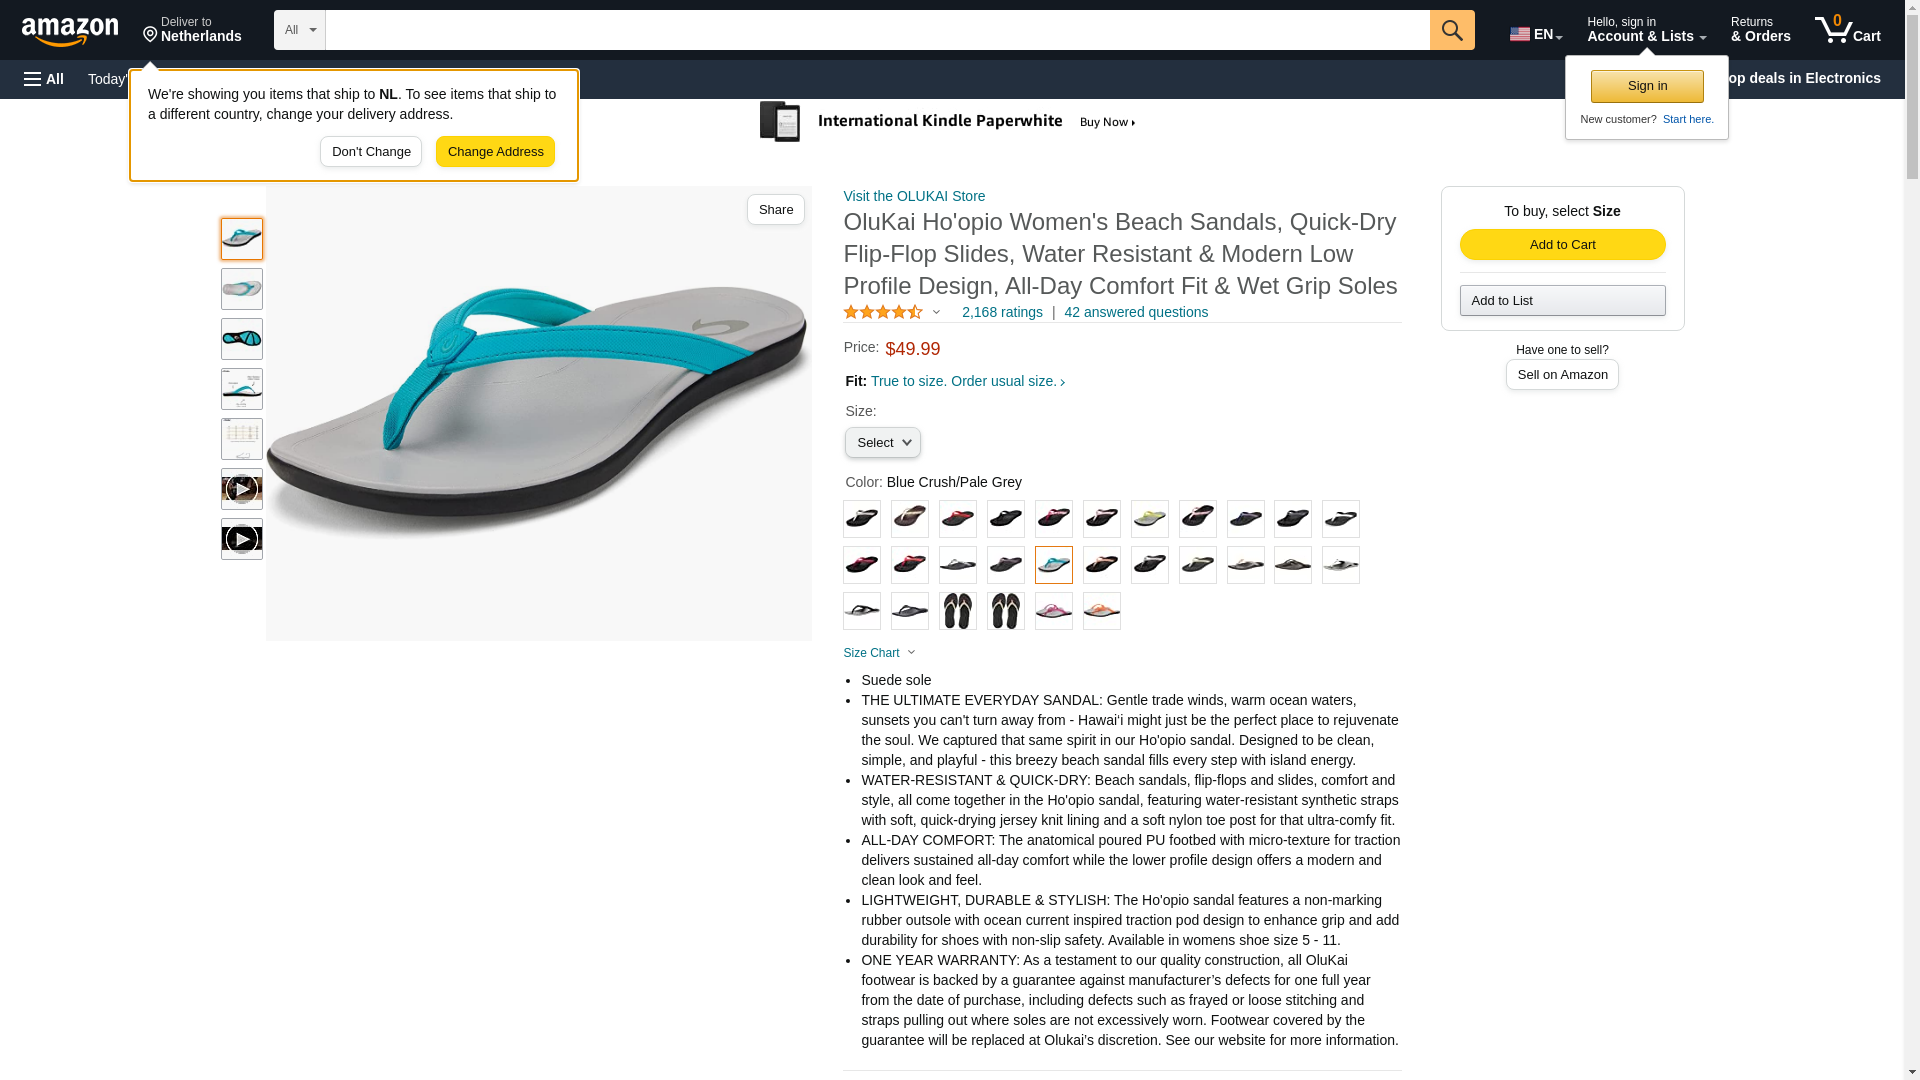1920x1080 pixels.
Task: Open the All hamburger menu
Action: click(x=44, y=79)
